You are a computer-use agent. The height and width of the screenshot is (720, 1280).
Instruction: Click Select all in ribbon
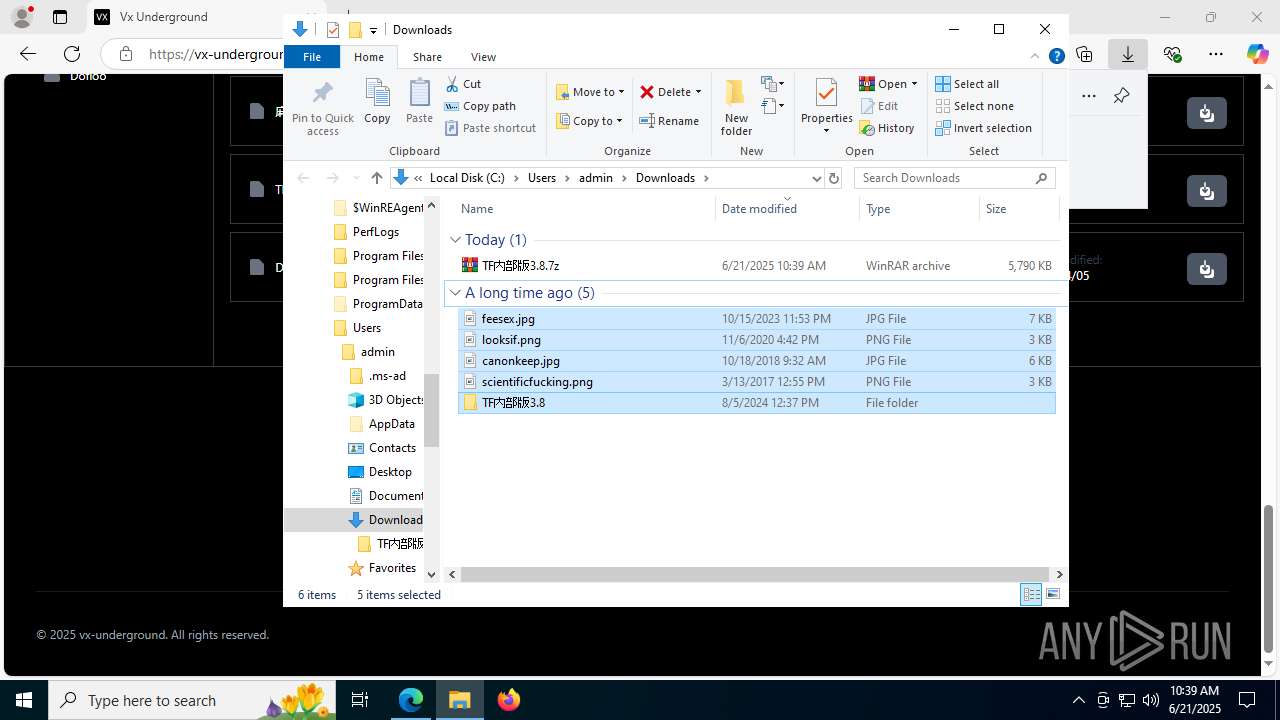[967, 84]
